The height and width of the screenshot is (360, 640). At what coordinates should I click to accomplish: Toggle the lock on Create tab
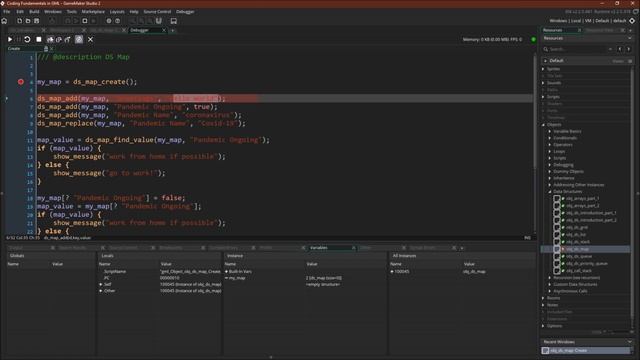46,49
